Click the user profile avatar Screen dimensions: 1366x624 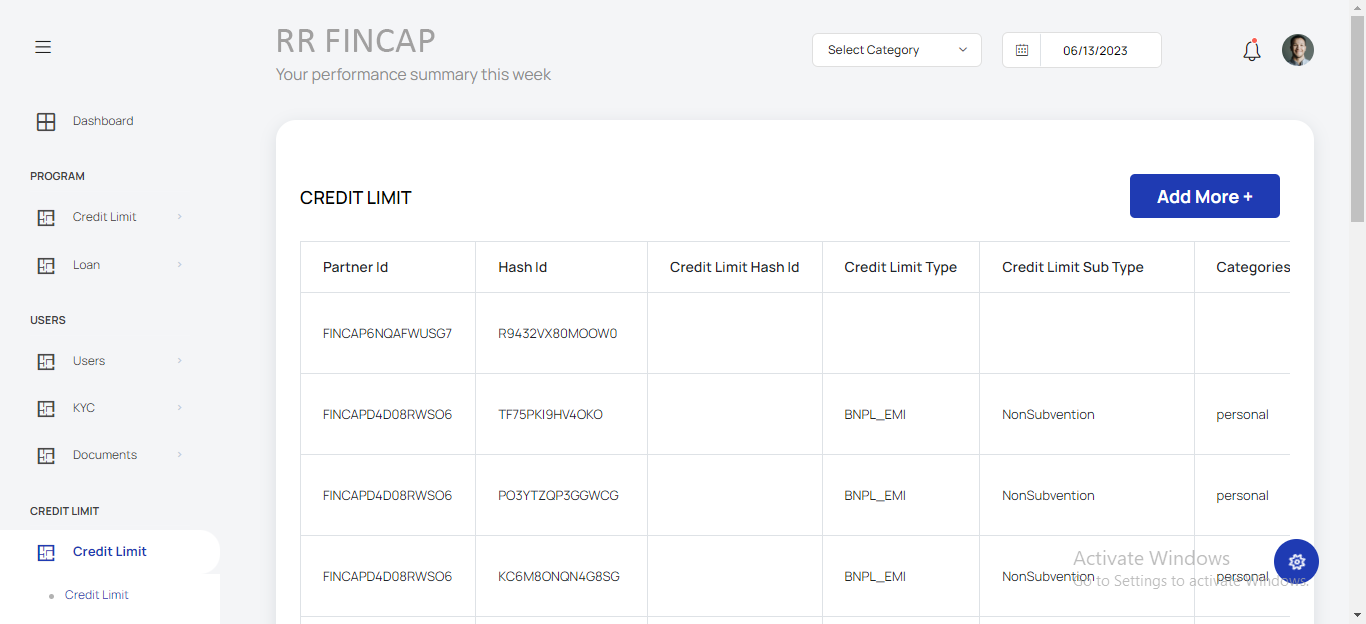[x=1297, y=50]
